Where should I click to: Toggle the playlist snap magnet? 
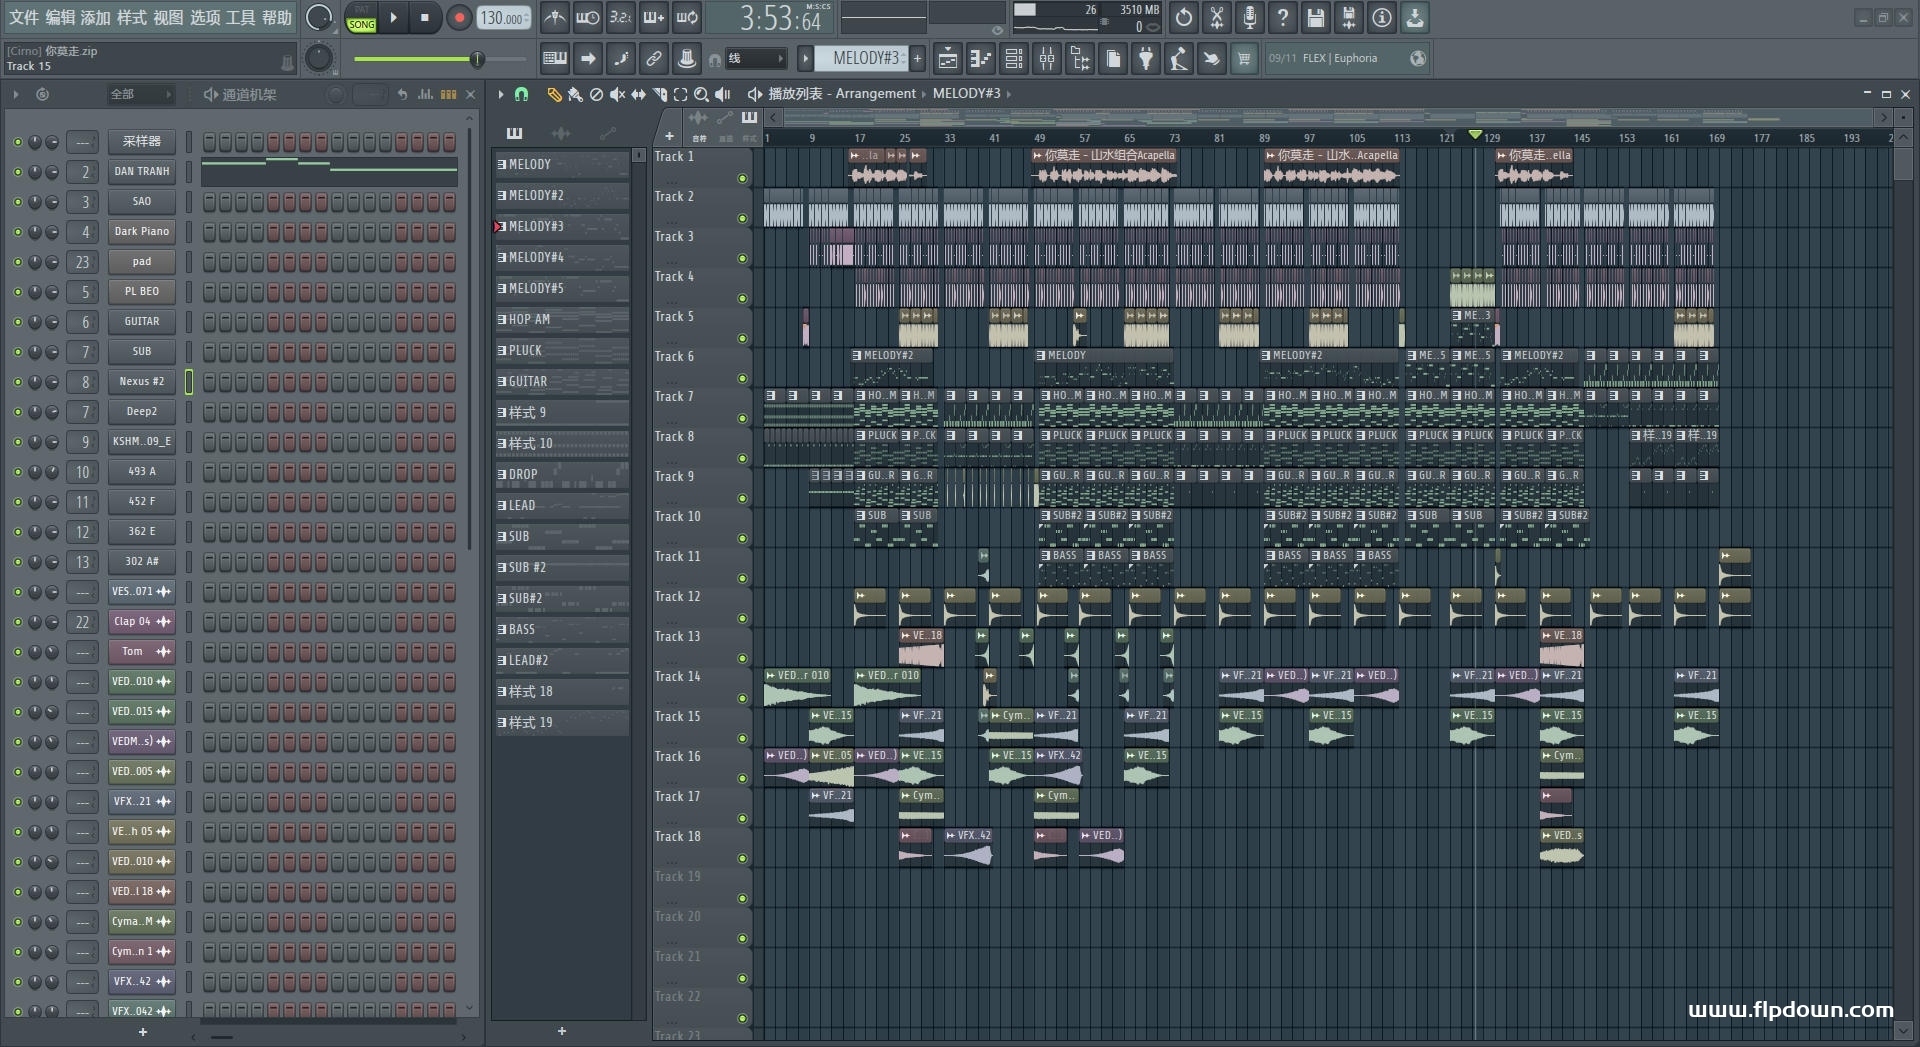coord(521,94)
